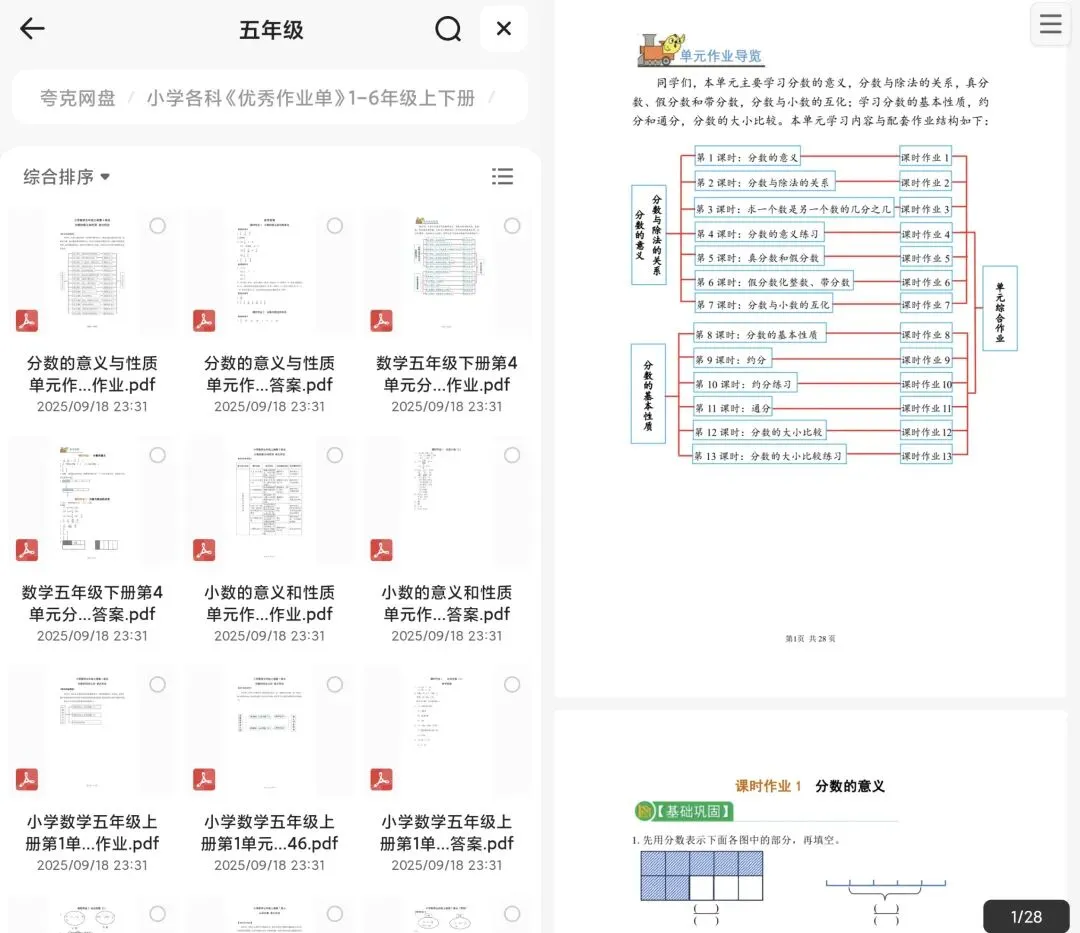Select checkbox for 数学五年级下册第4单元分...作业.pdf
The image size is (1080, 933).
click(x=512, y=226)
